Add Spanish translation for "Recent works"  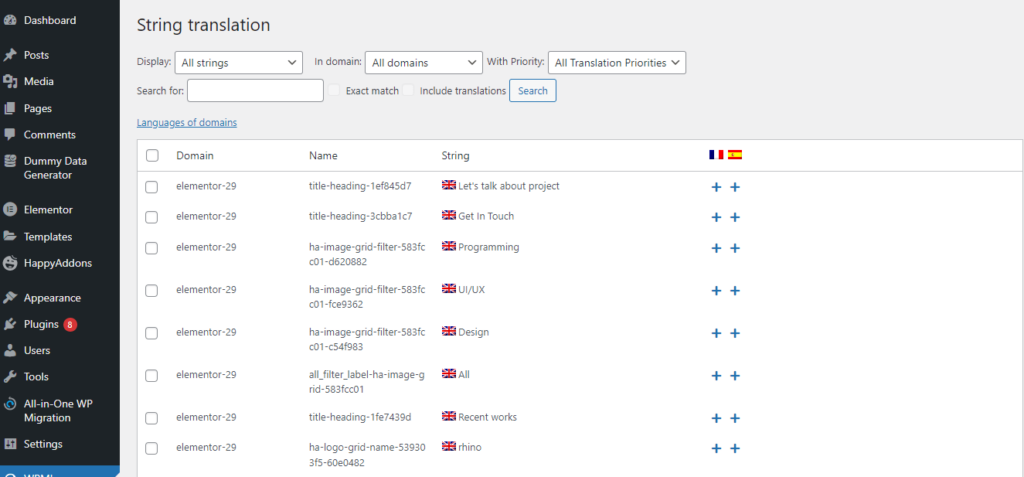(735, 418)
